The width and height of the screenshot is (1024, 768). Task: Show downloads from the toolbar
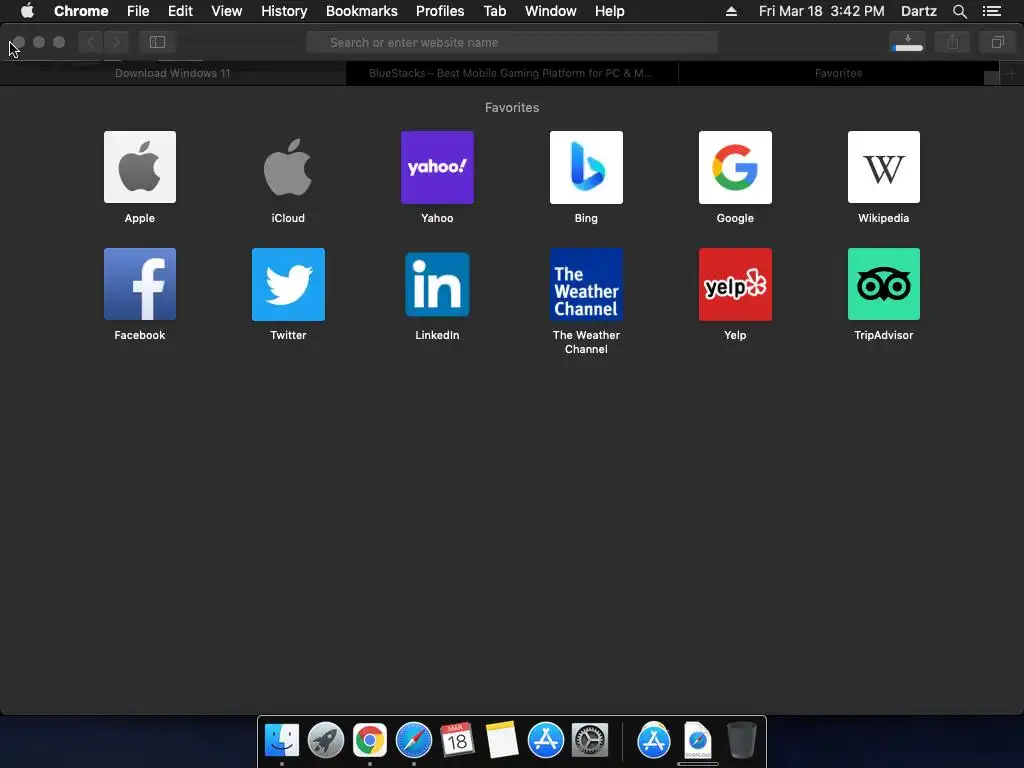(x=908, y=42)
